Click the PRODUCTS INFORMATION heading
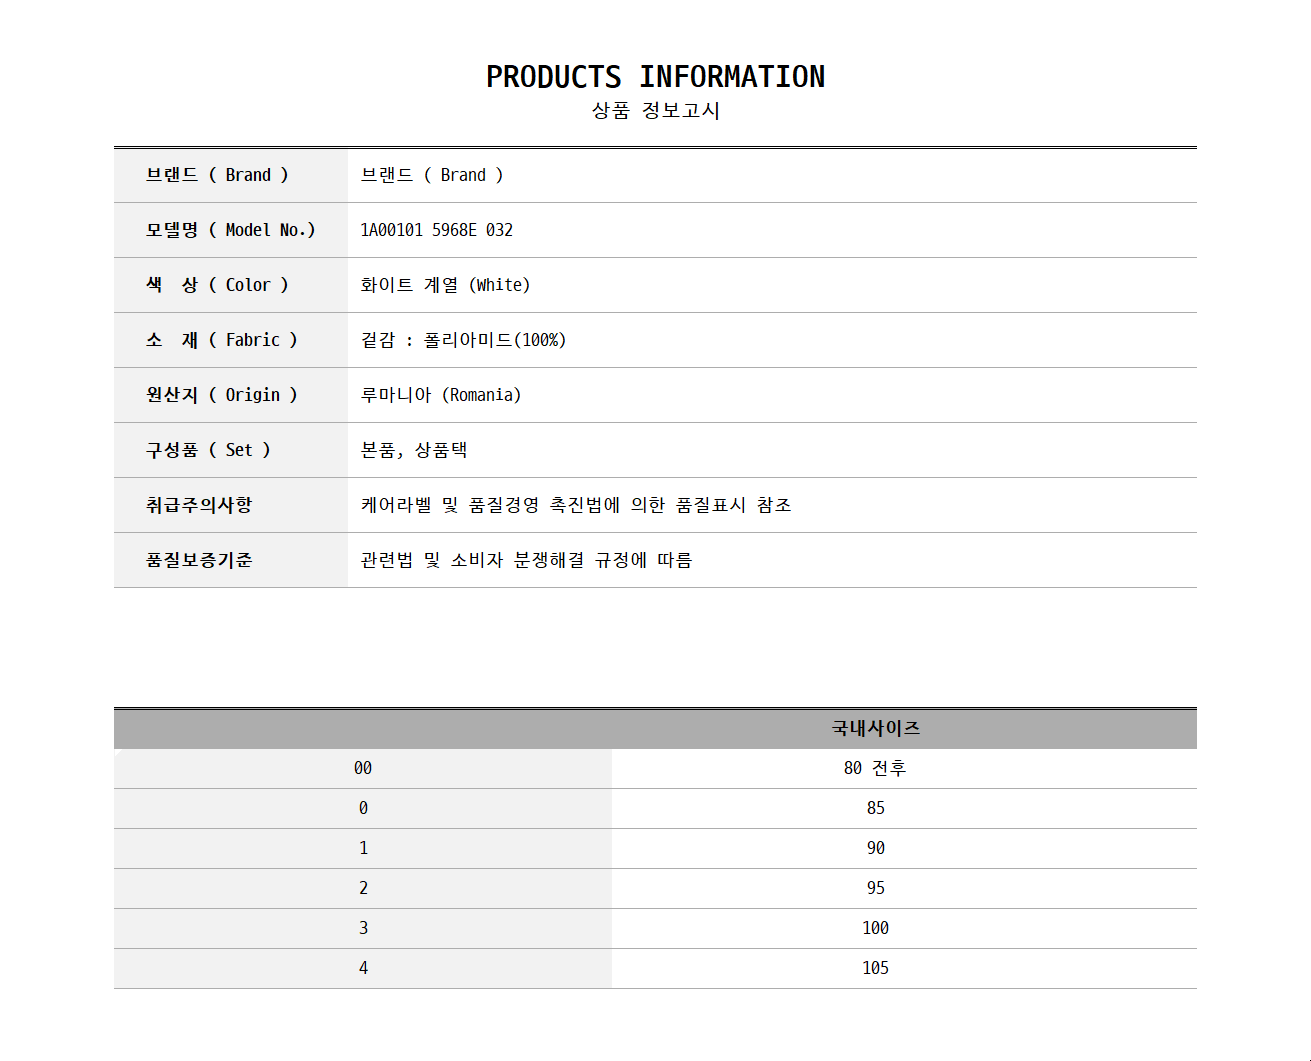 click(x=655, y=77)
